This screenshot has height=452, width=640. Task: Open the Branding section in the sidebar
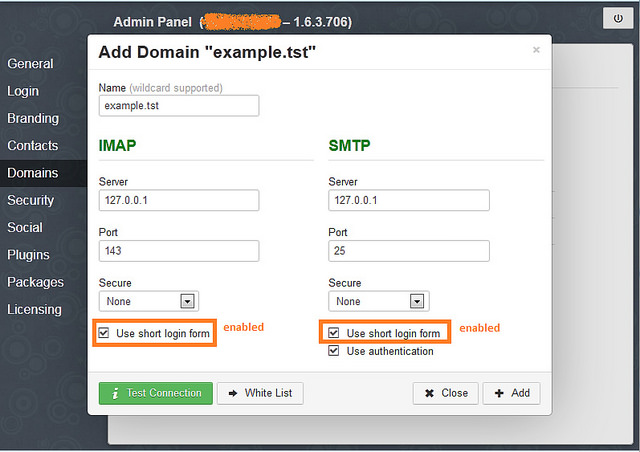point(33,118)
